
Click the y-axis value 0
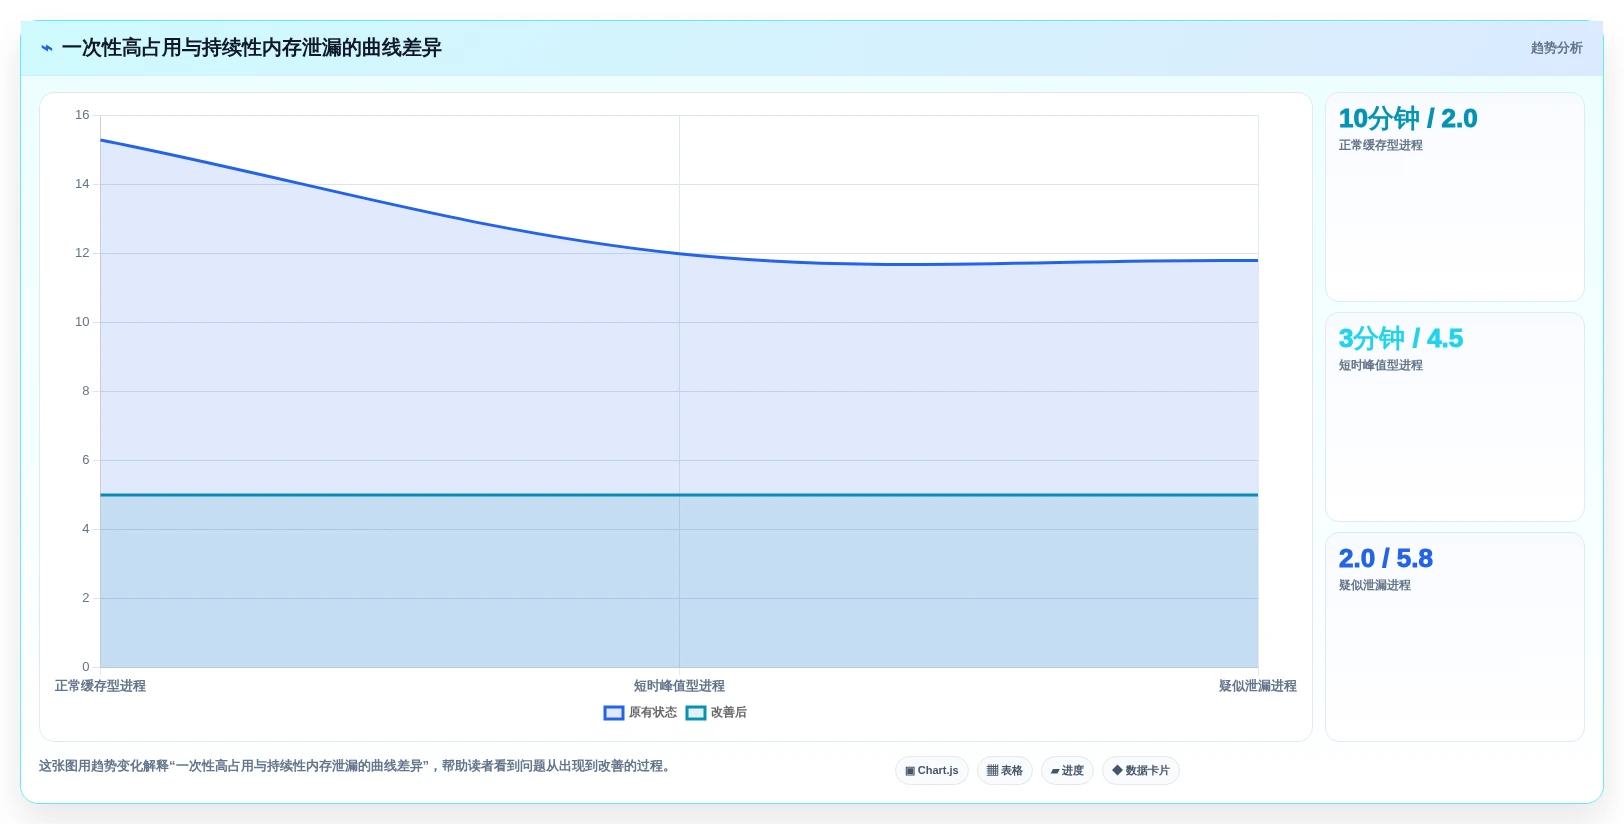point(86,667)
